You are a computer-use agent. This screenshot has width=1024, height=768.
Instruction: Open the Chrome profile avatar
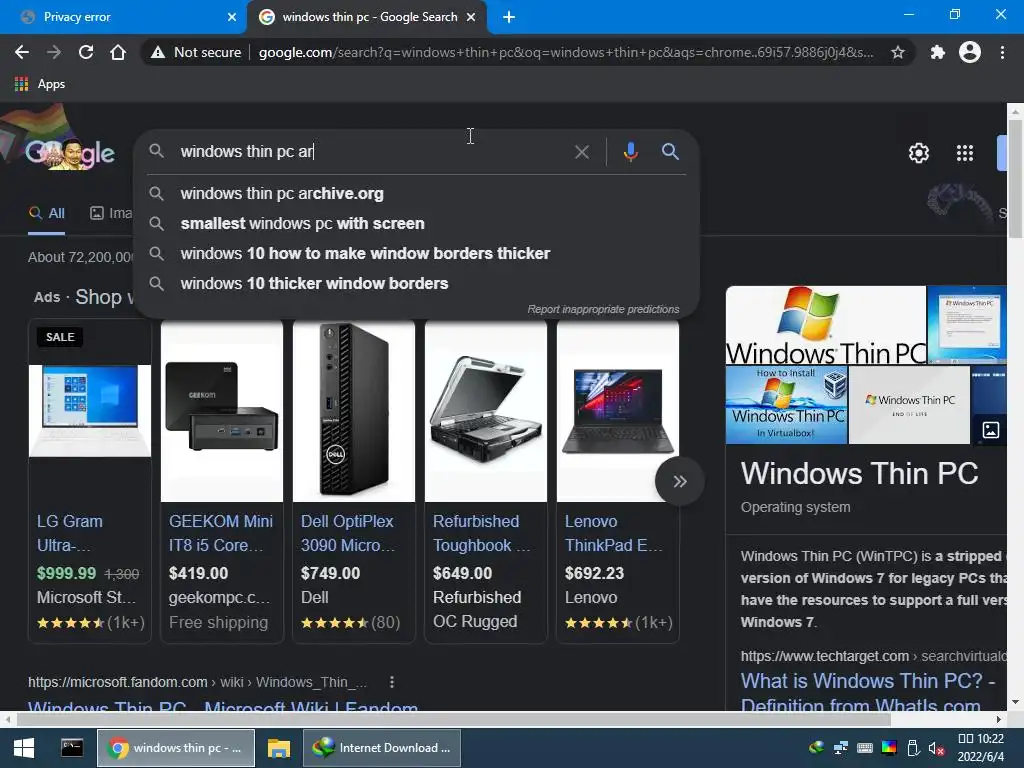[x=970, y=52]
